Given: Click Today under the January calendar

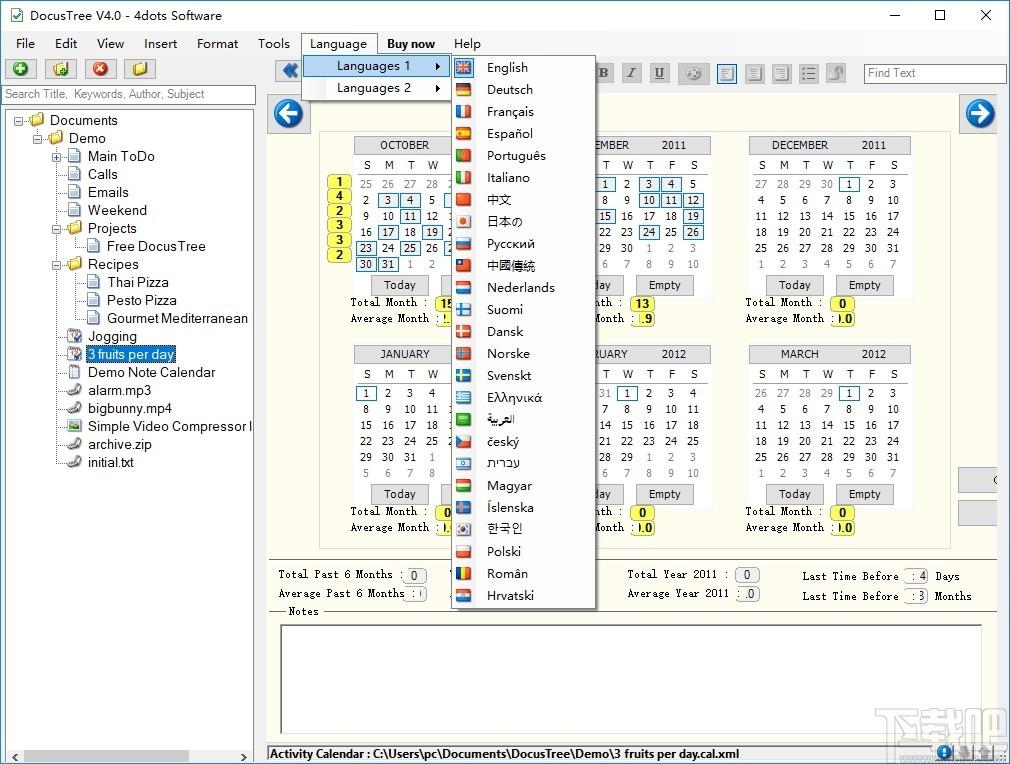Looking at the screenshot, I should point(400,494).
